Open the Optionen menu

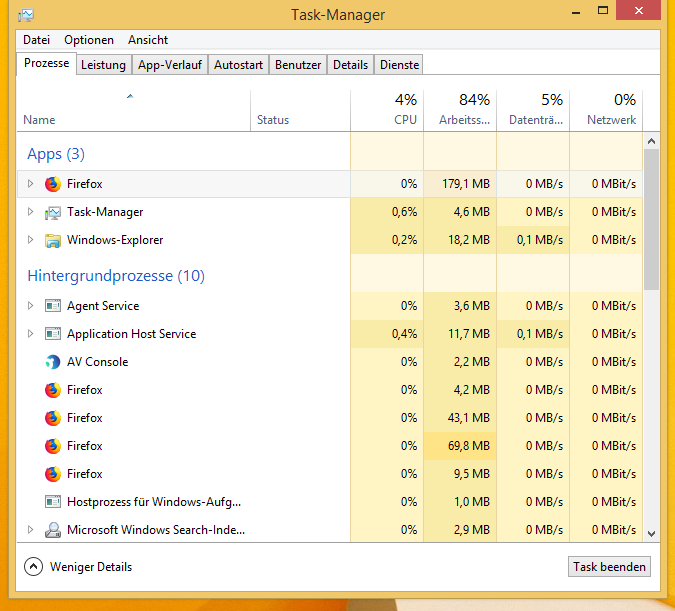pyautogui.click(x=89, y=40)
